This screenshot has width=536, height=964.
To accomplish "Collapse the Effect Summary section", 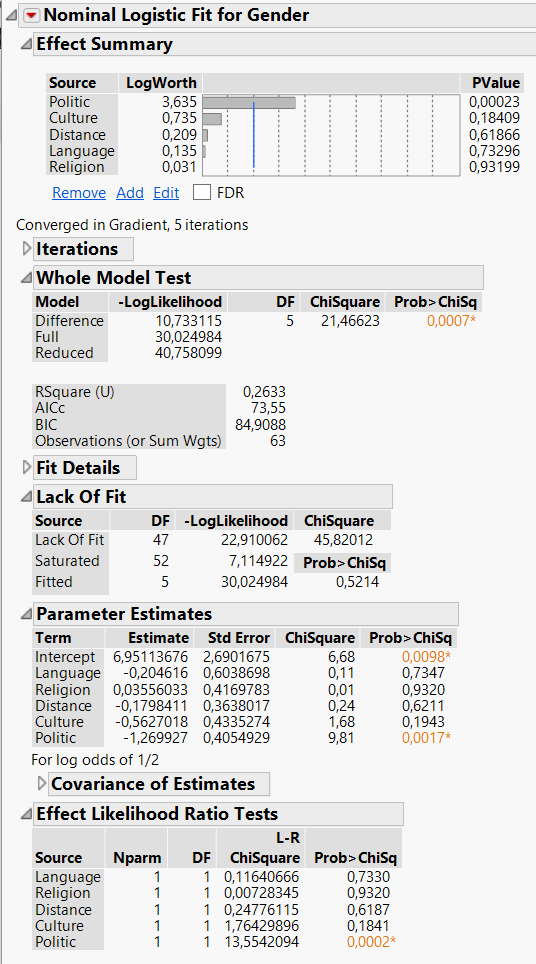I will pos(26,44).
